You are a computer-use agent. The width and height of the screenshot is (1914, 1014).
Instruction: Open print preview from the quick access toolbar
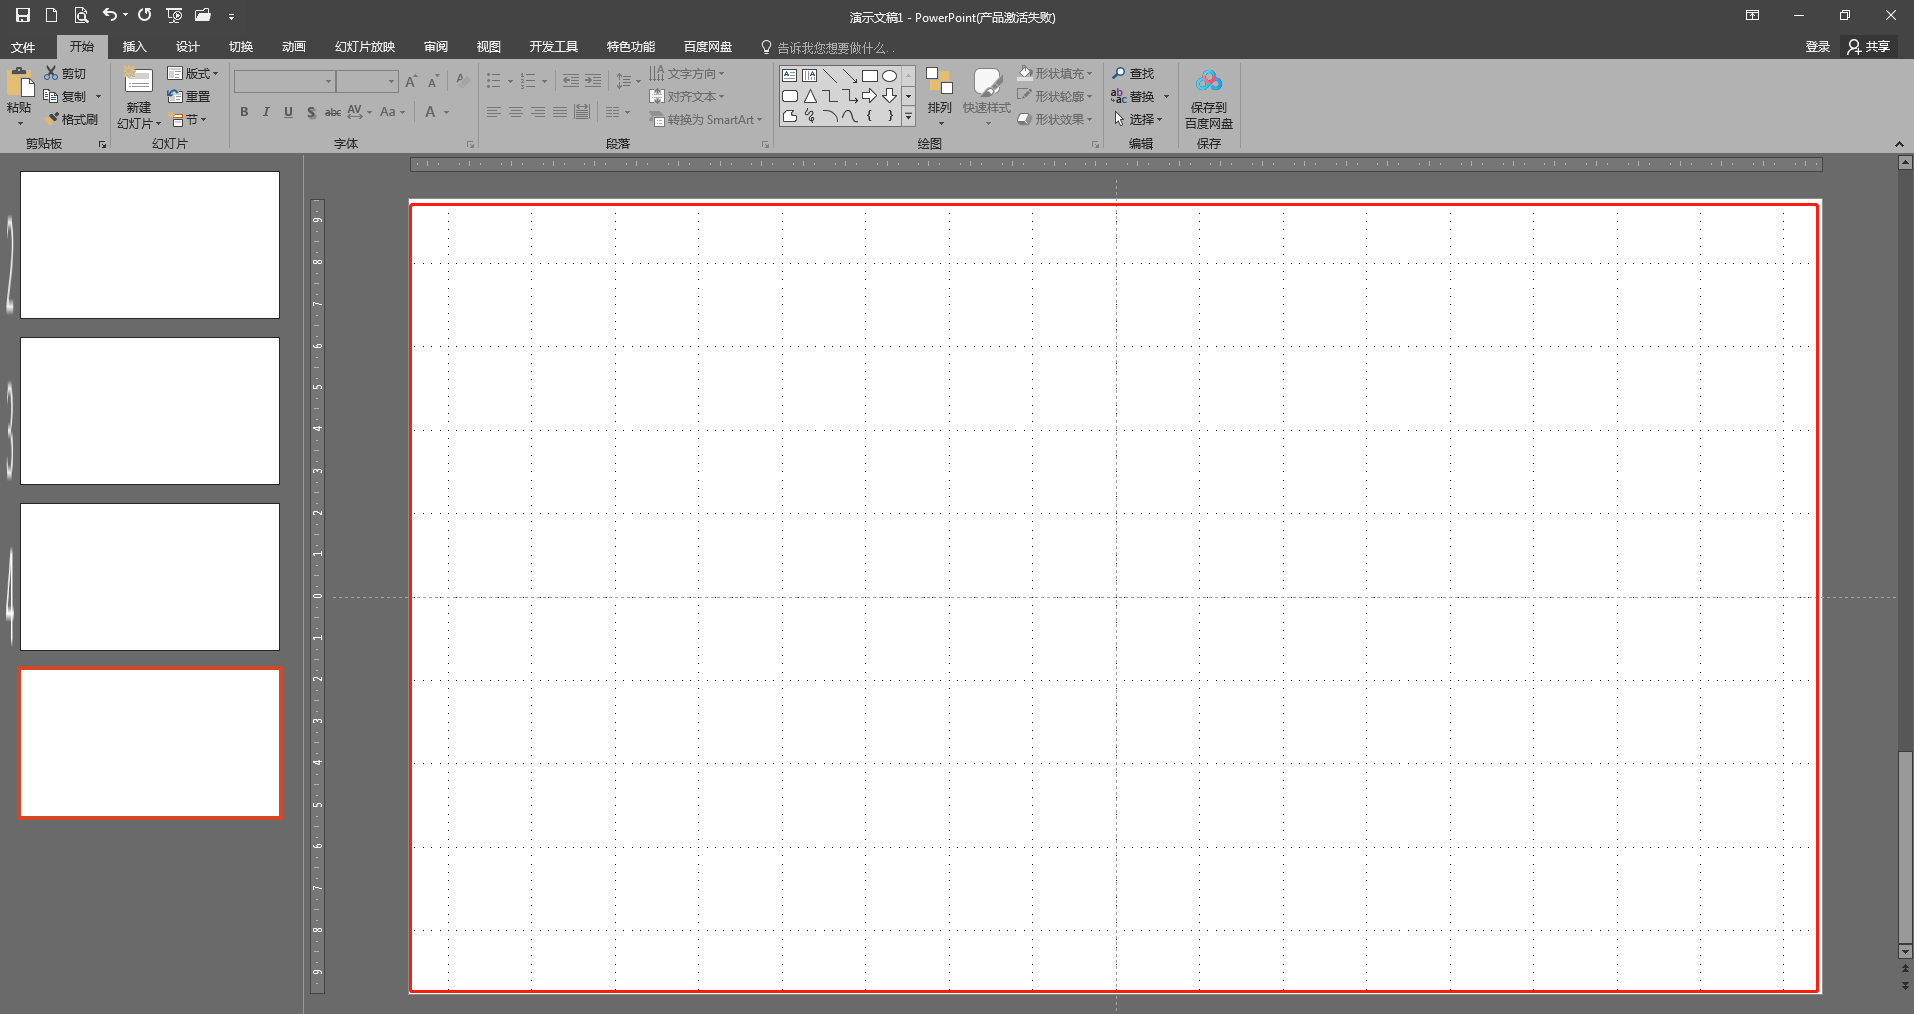coord(81,15)
